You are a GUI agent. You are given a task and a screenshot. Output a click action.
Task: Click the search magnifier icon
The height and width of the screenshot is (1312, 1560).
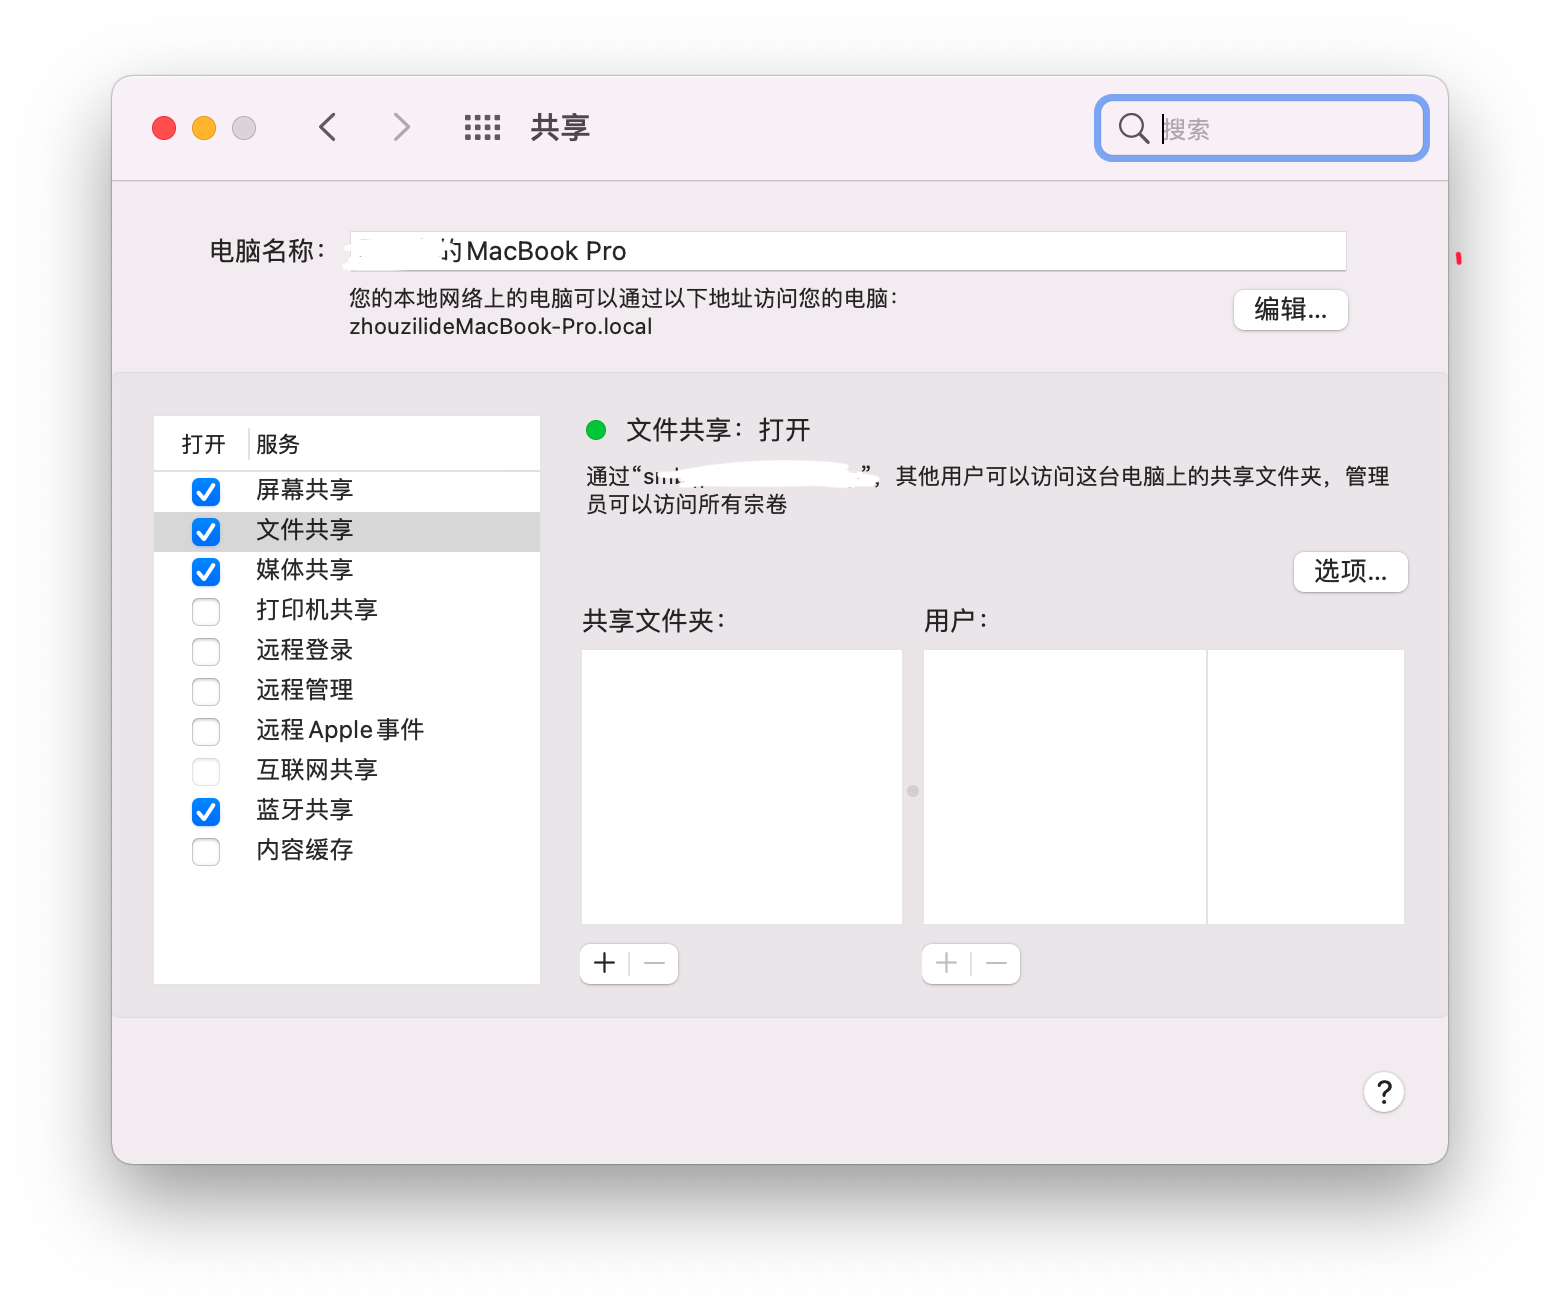[1133, 128]
